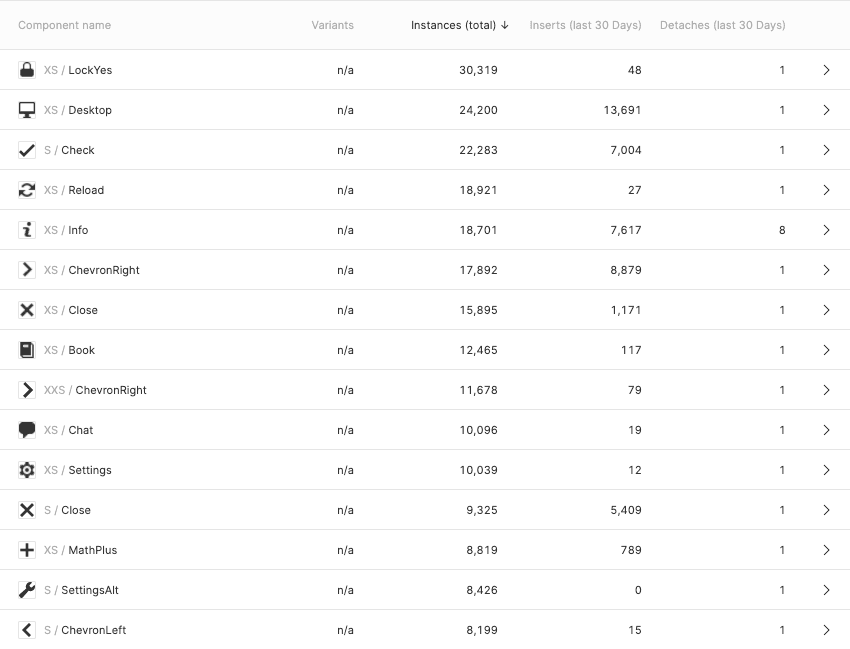Click the Reload arrows icon

[x=27, y=190]
